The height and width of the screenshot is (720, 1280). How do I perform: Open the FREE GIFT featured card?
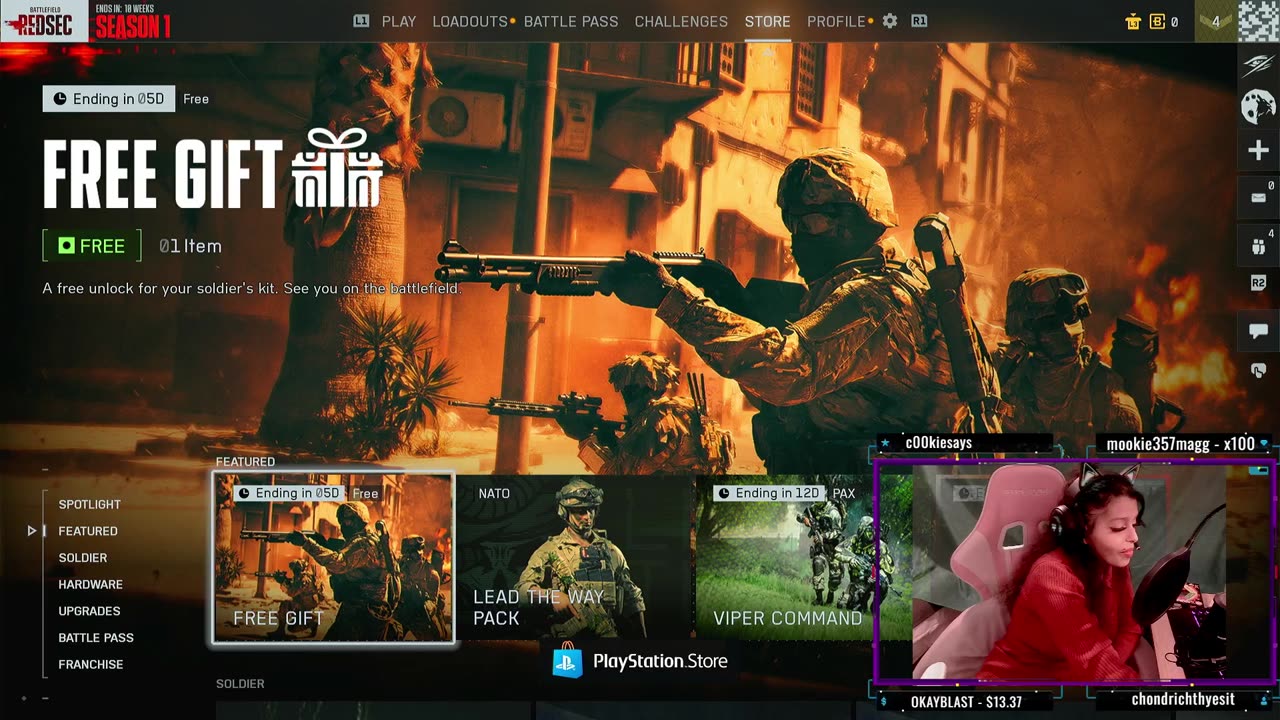pyautogui.click(x=333, y=558)
